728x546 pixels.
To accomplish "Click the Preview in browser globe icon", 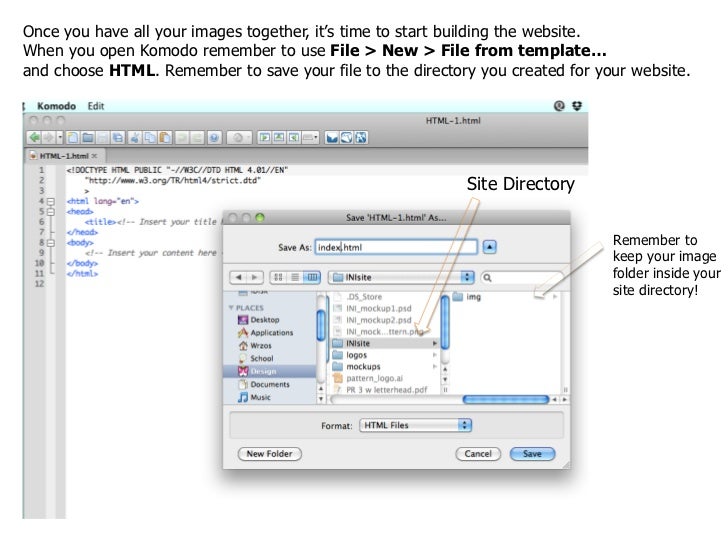I will pos(214,137).
